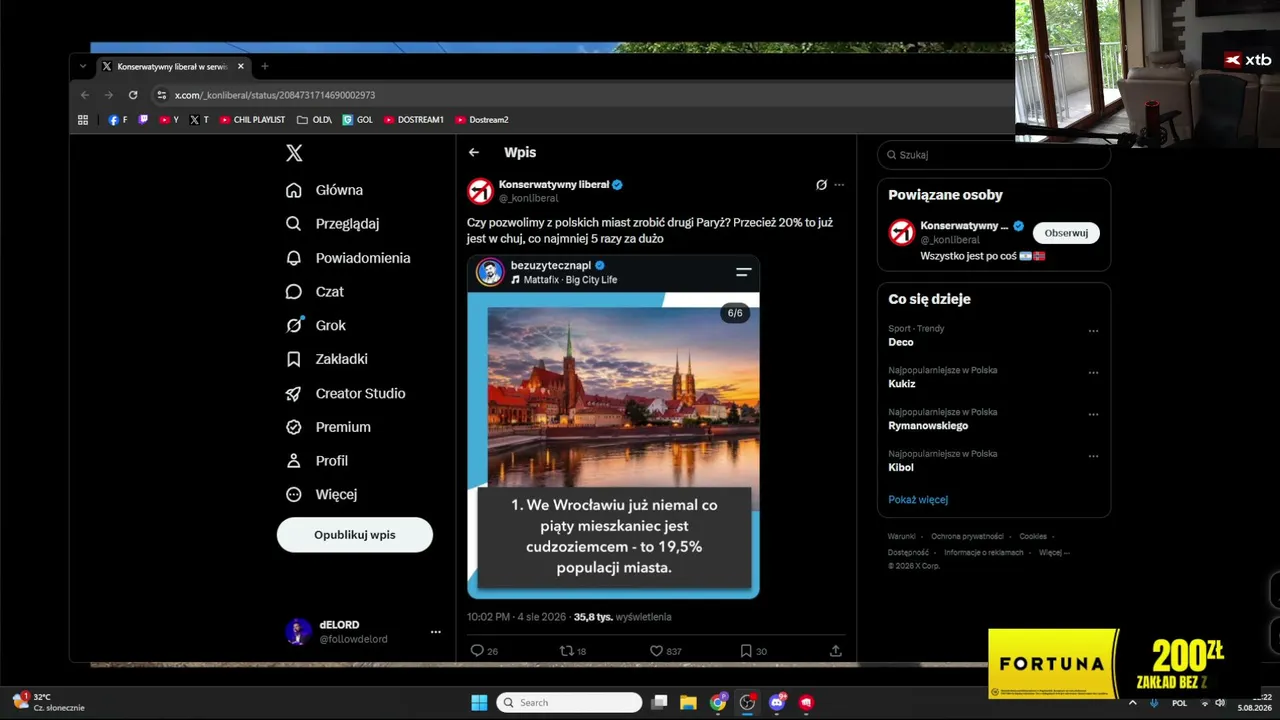Open the GOL bookmark
This screenshot has height=720, width=1280.
pyautogui.click(x=357, y=120)
